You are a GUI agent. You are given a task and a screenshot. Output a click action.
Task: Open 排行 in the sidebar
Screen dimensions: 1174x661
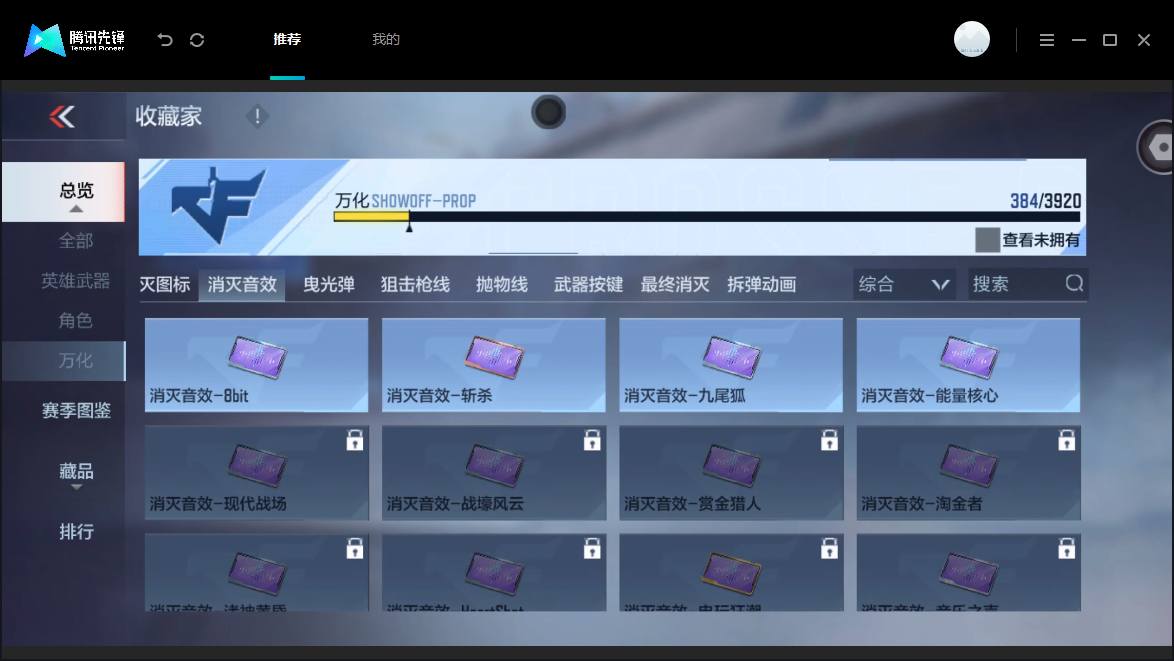click(x=76, y=531)
